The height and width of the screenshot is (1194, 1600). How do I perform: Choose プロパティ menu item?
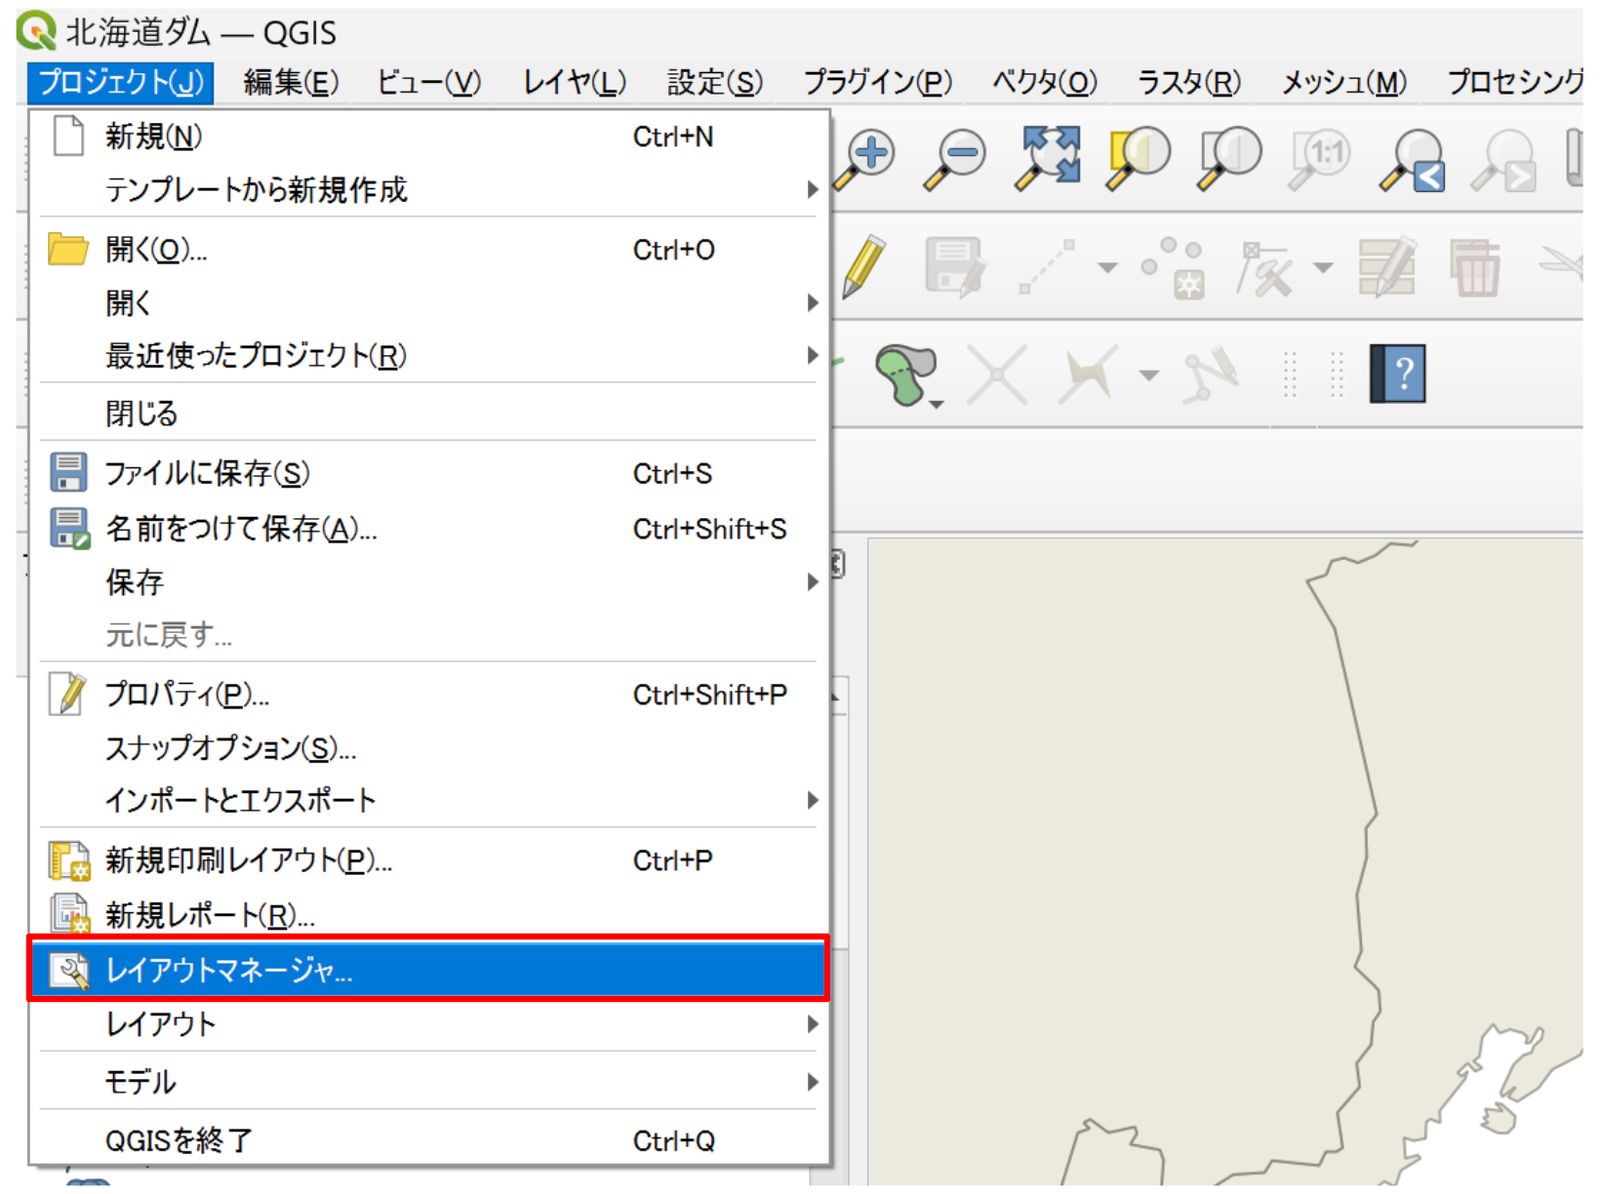tap(428, 694)
